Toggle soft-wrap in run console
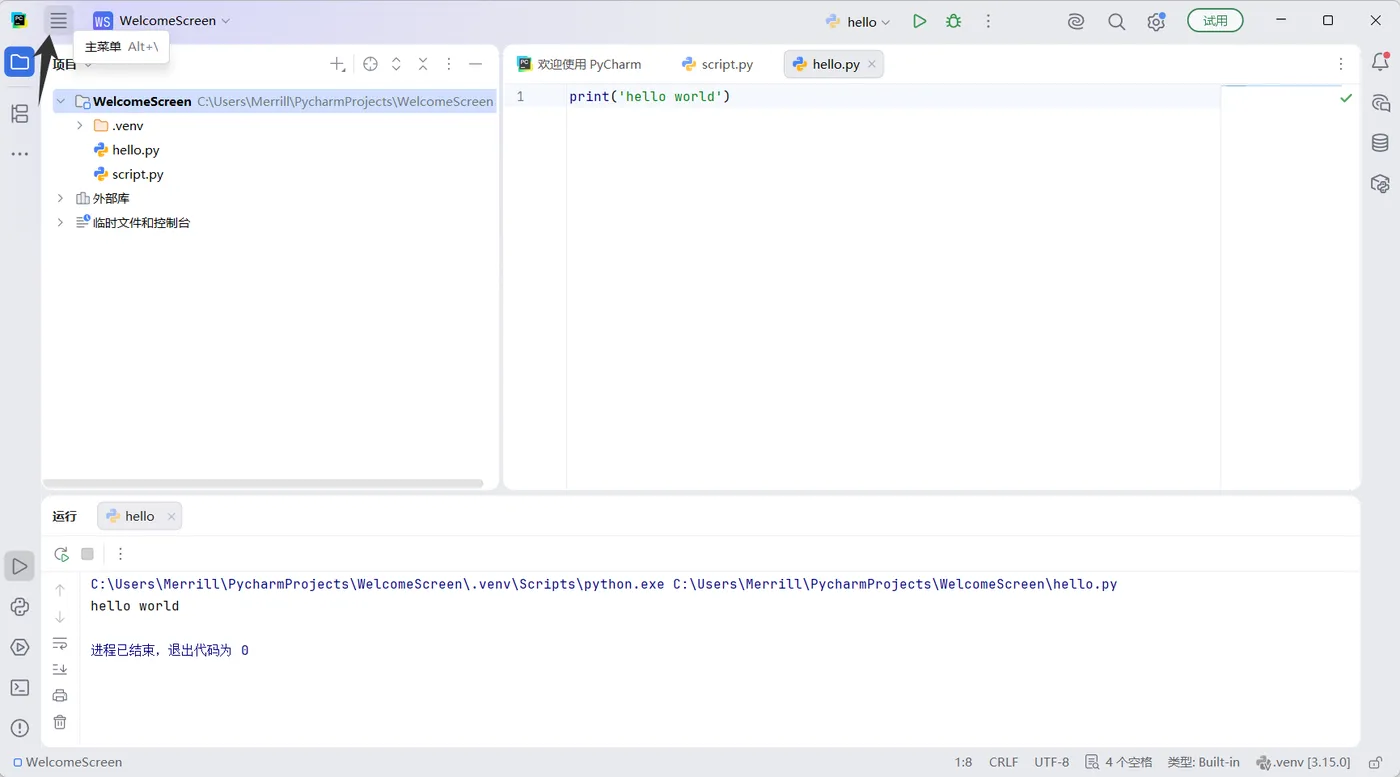 [x=60, y=643]
